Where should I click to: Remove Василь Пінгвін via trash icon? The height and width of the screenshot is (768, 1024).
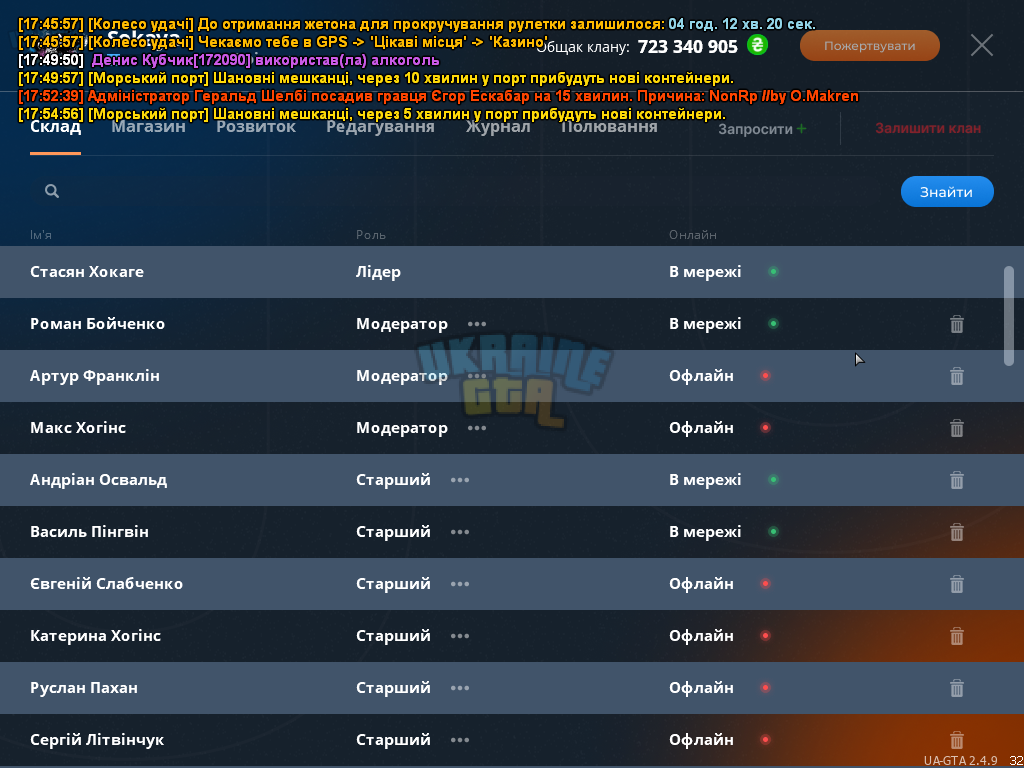[956, 532]
